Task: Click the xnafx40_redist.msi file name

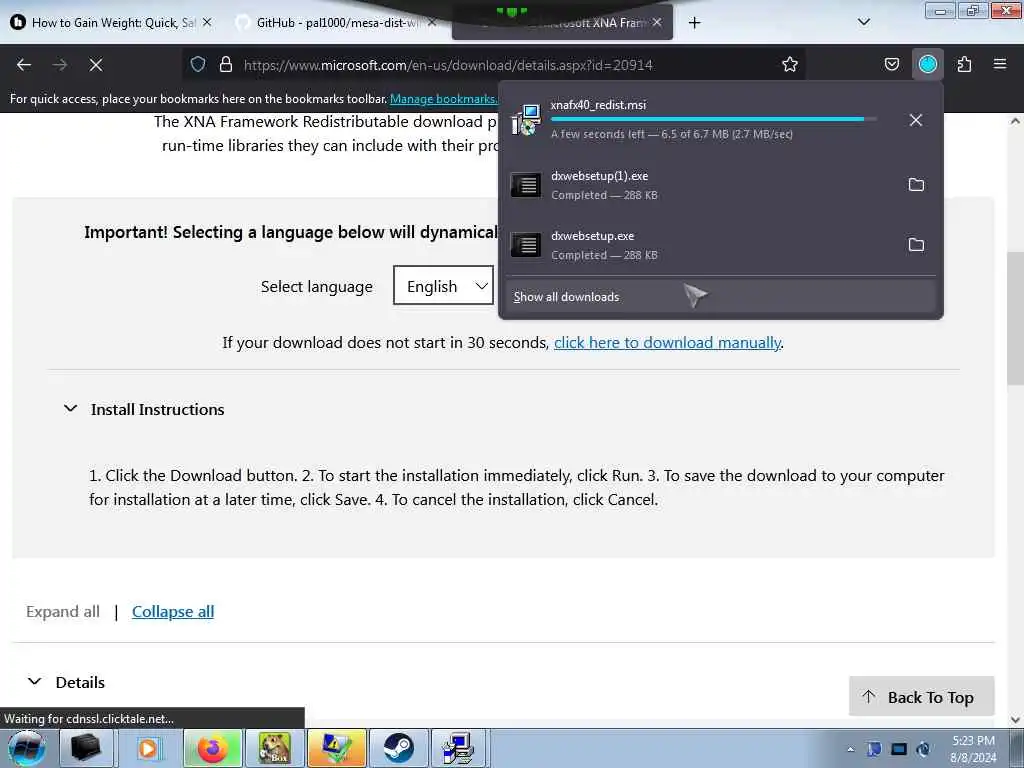Action: pyautogui.click(x=598, y=104)
